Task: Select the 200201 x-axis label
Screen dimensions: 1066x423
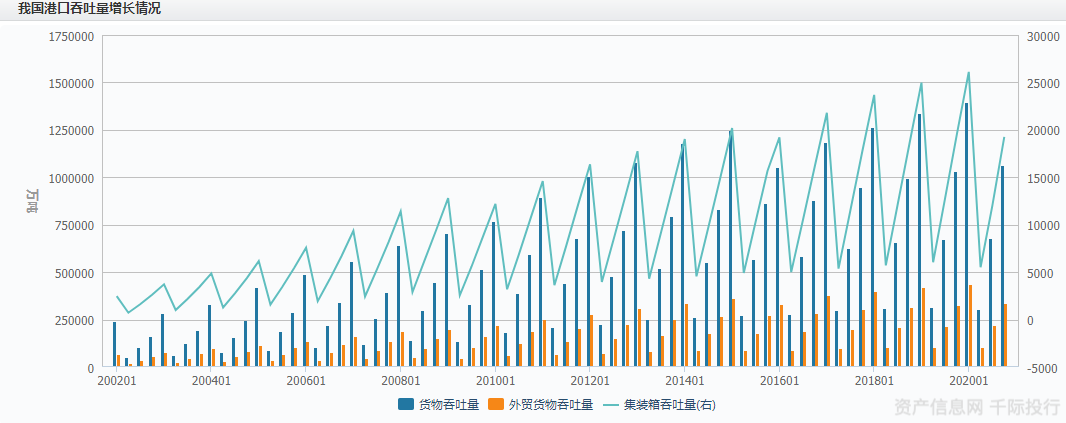Action: pos(116,381)
